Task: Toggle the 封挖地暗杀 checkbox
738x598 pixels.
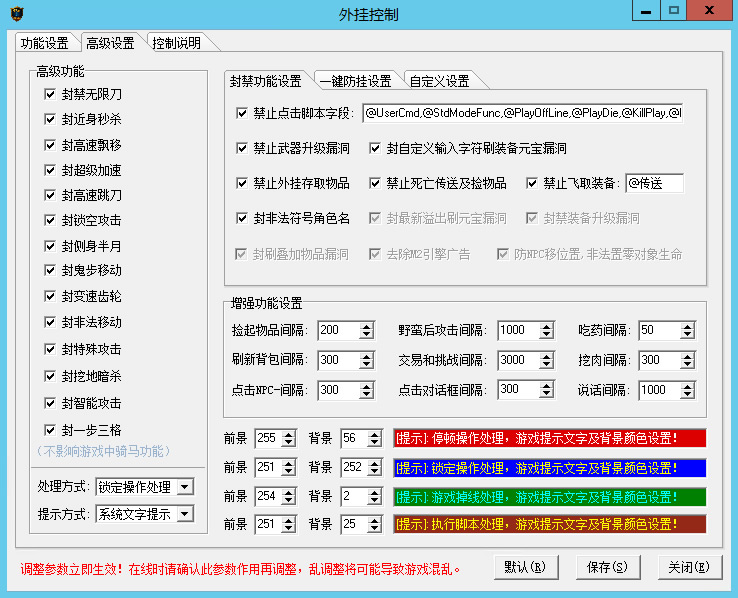Action: 49,376
